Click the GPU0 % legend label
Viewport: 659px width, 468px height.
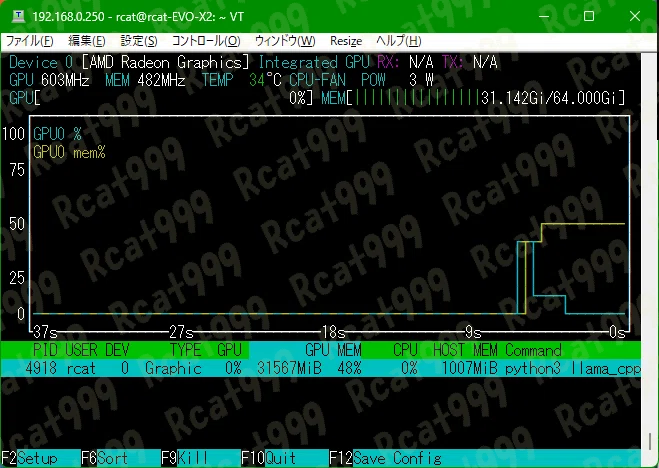pos(57,134)
